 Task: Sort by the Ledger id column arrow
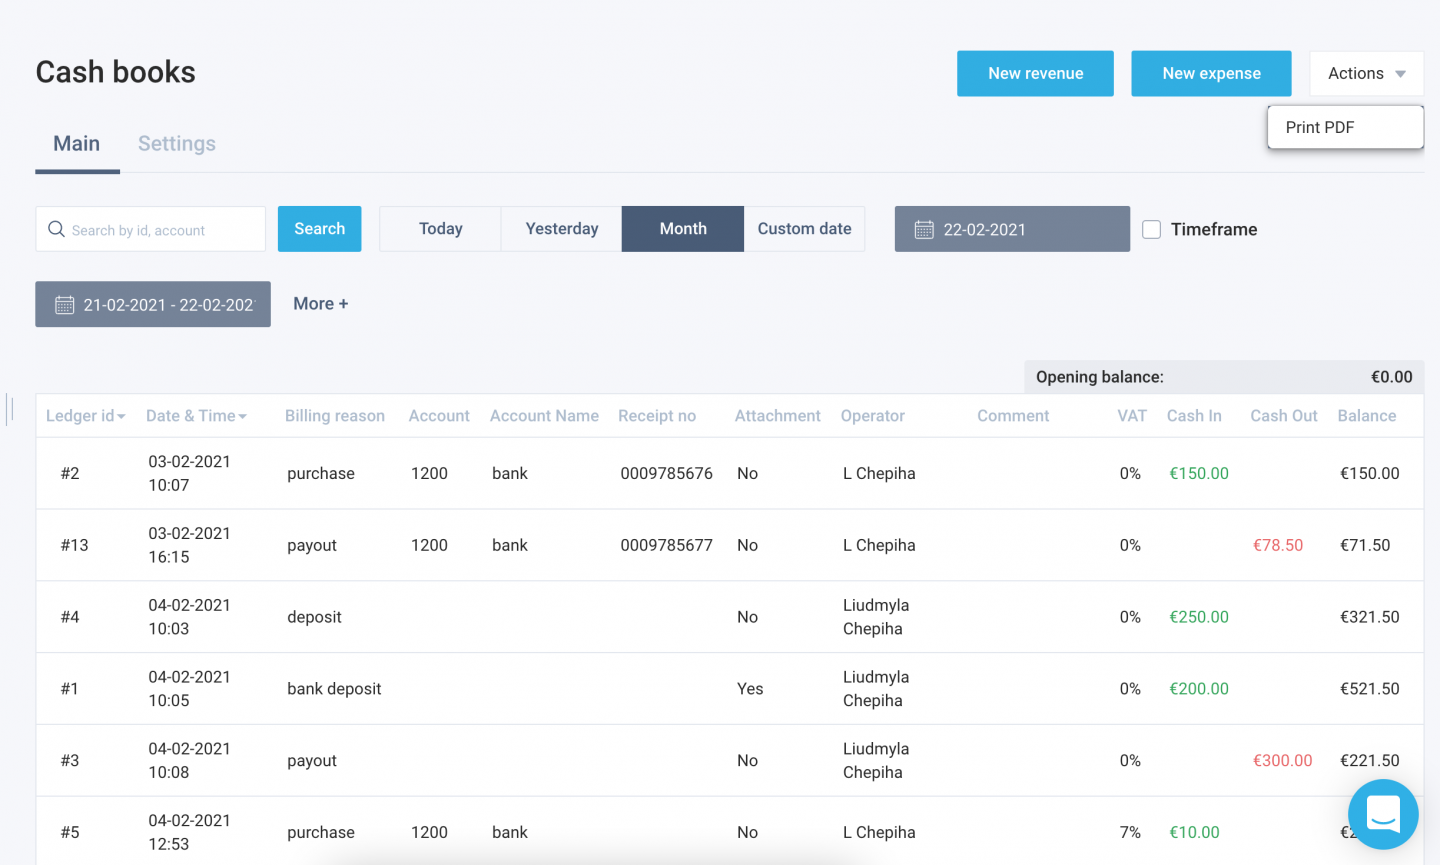(x=121, y=416)
